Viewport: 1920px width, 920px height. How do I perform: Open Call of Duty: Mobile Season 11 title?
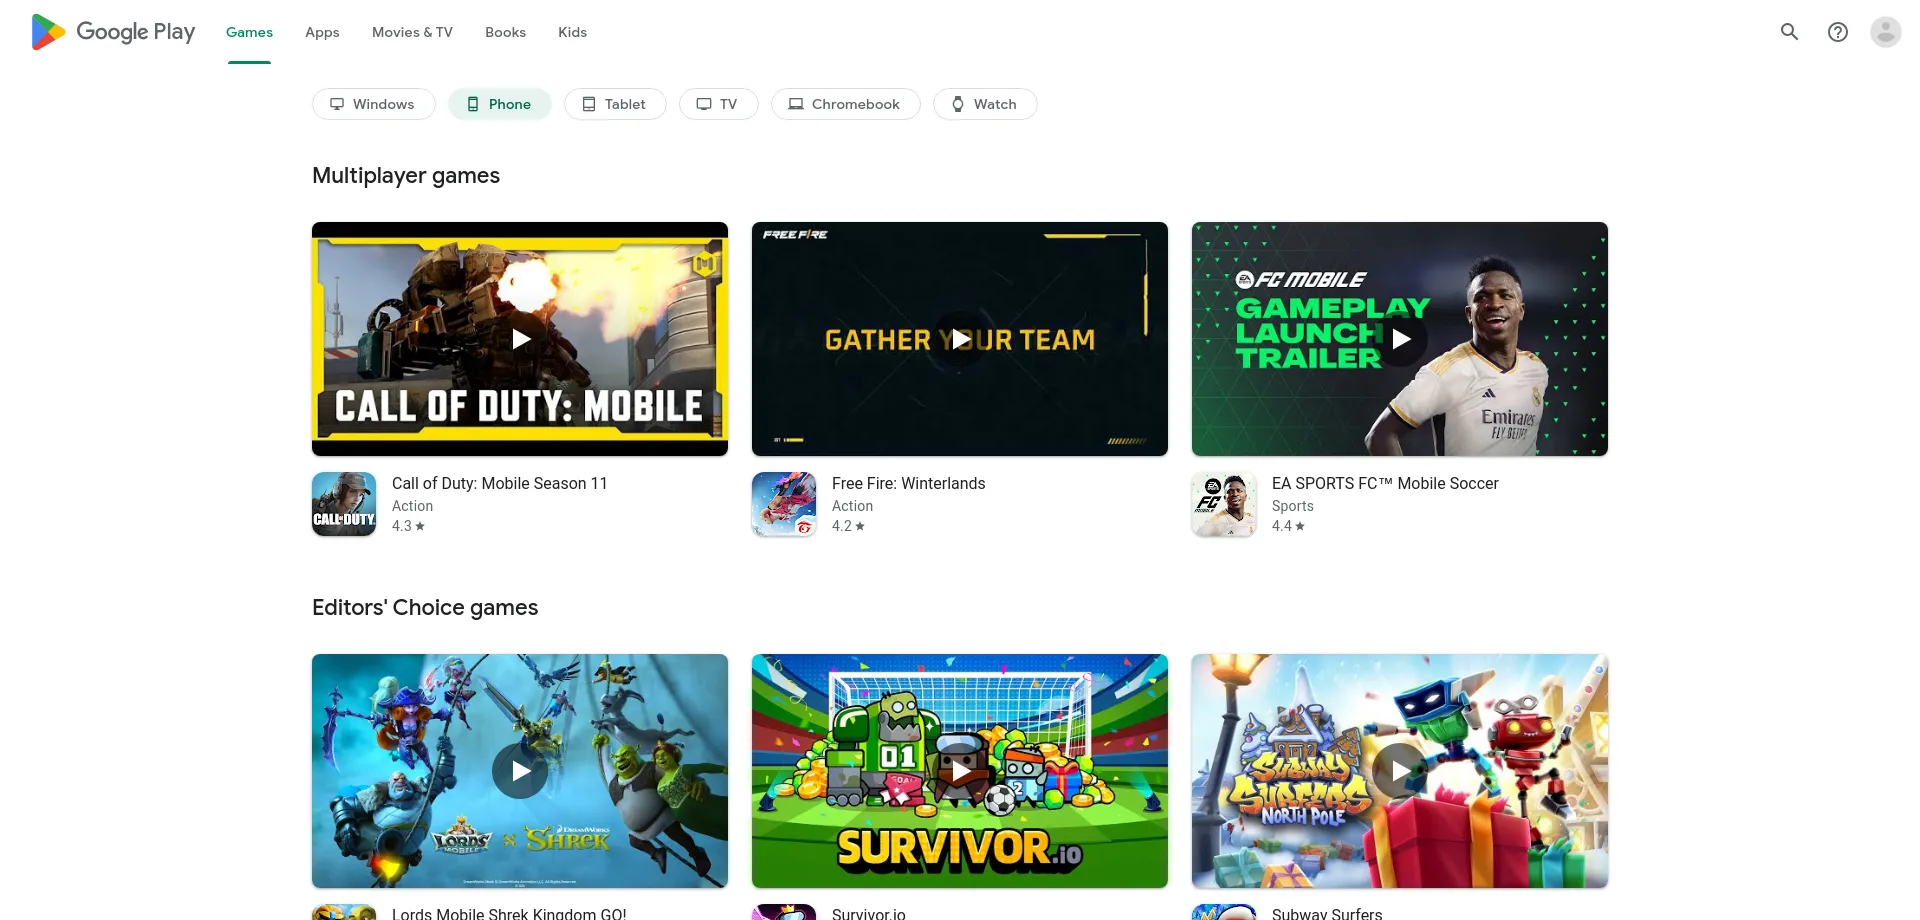pyautogui.click(x=500, y=483)
